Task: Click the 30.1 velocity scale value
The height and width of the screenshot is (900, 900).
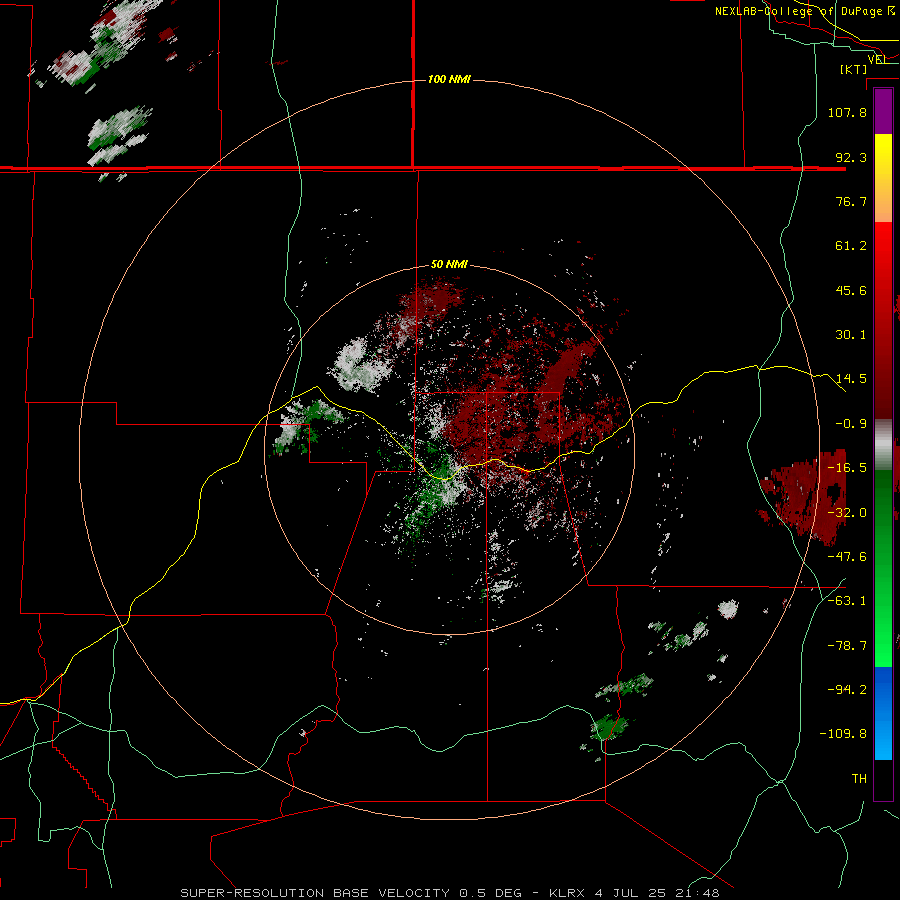Action: pos(851,335)
